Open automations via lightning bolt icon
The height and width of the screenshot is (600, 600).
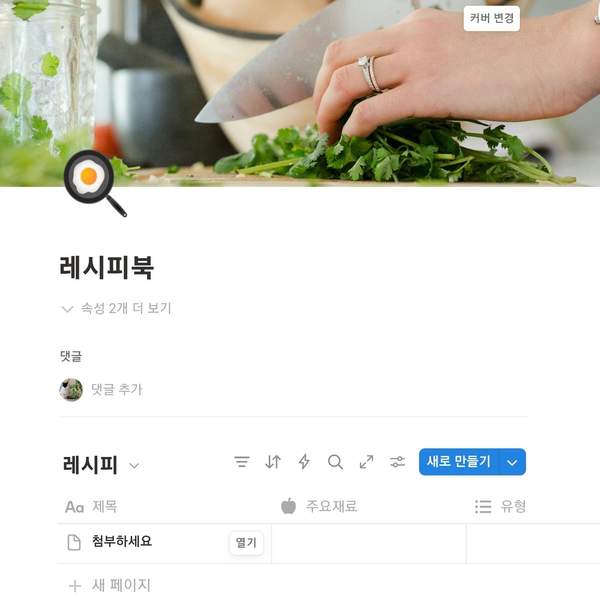pyautogui.click(x=304, y=462)
